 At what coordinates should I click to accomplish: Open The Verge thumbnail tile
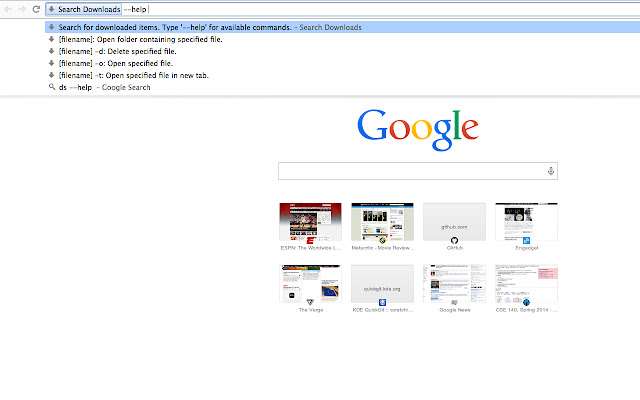click(x=310, y=284)
